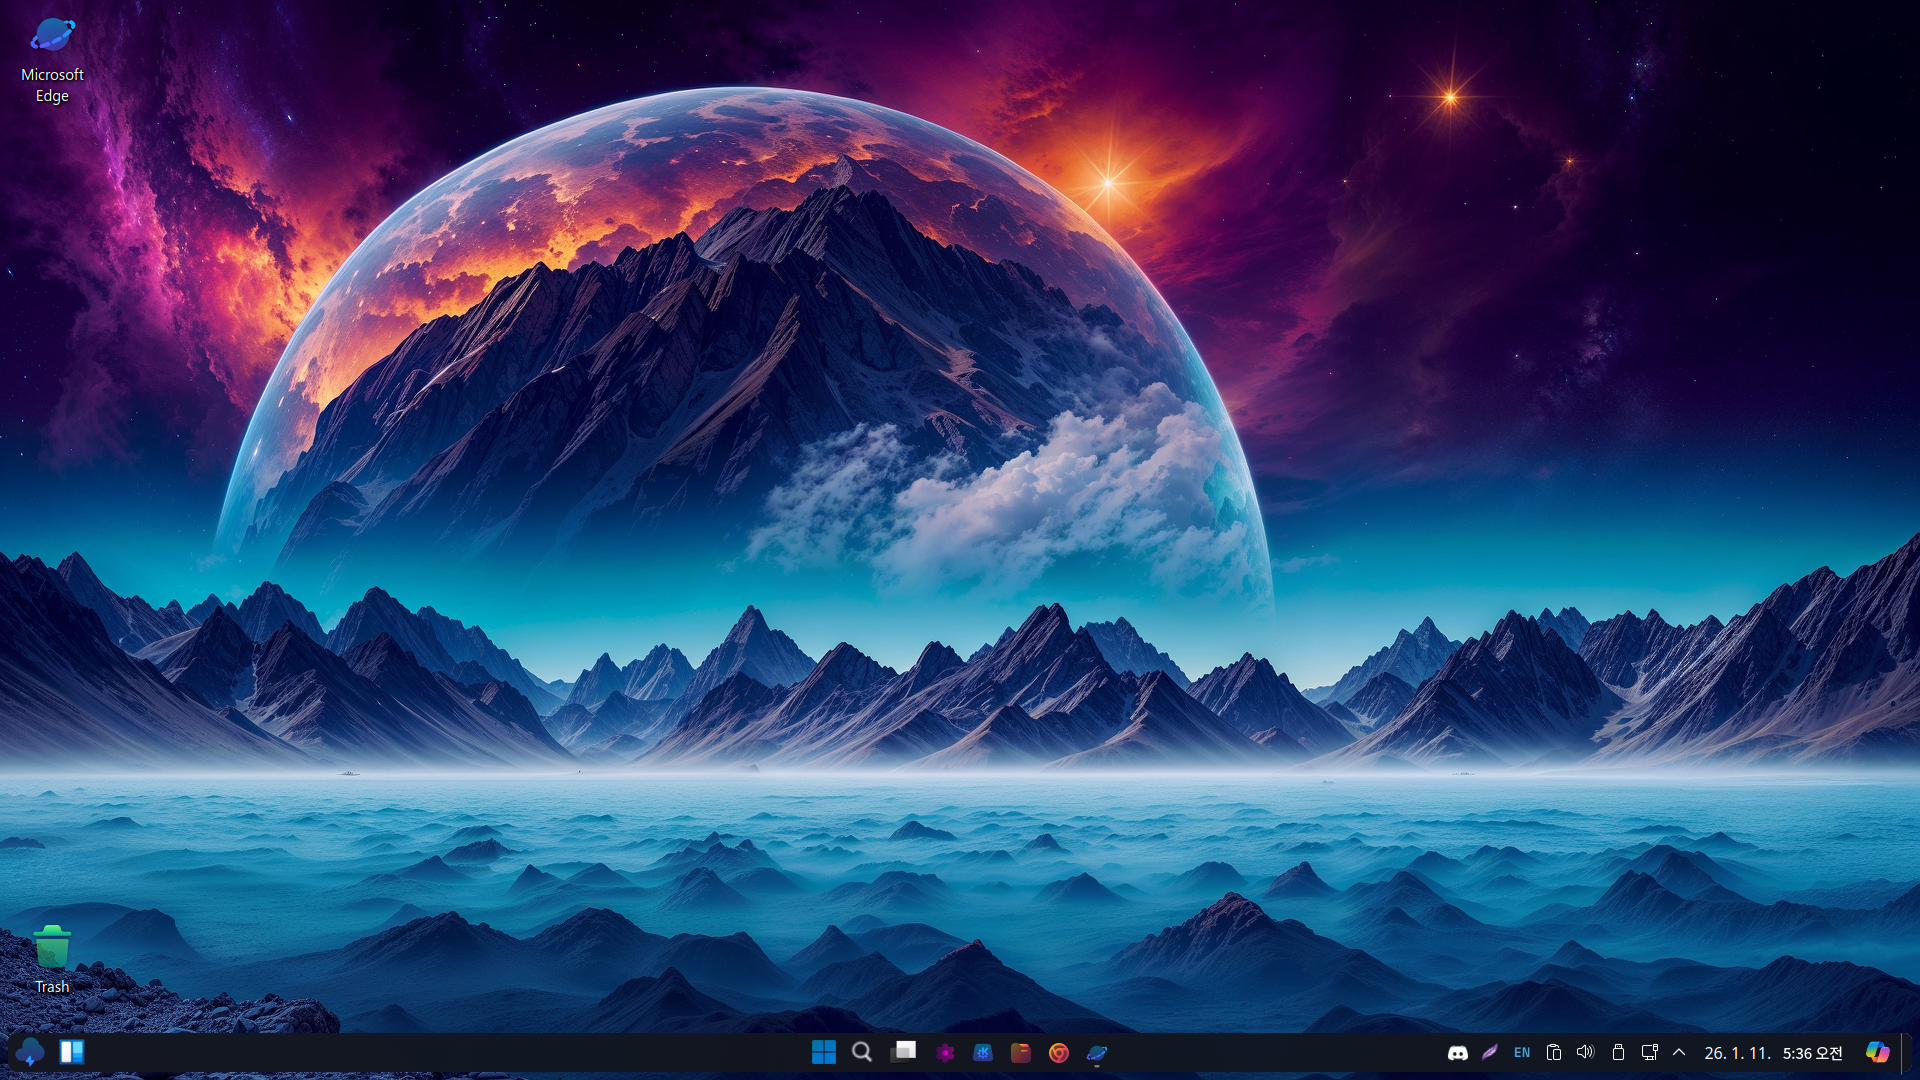Open Discord from the system tray

1458,1053
